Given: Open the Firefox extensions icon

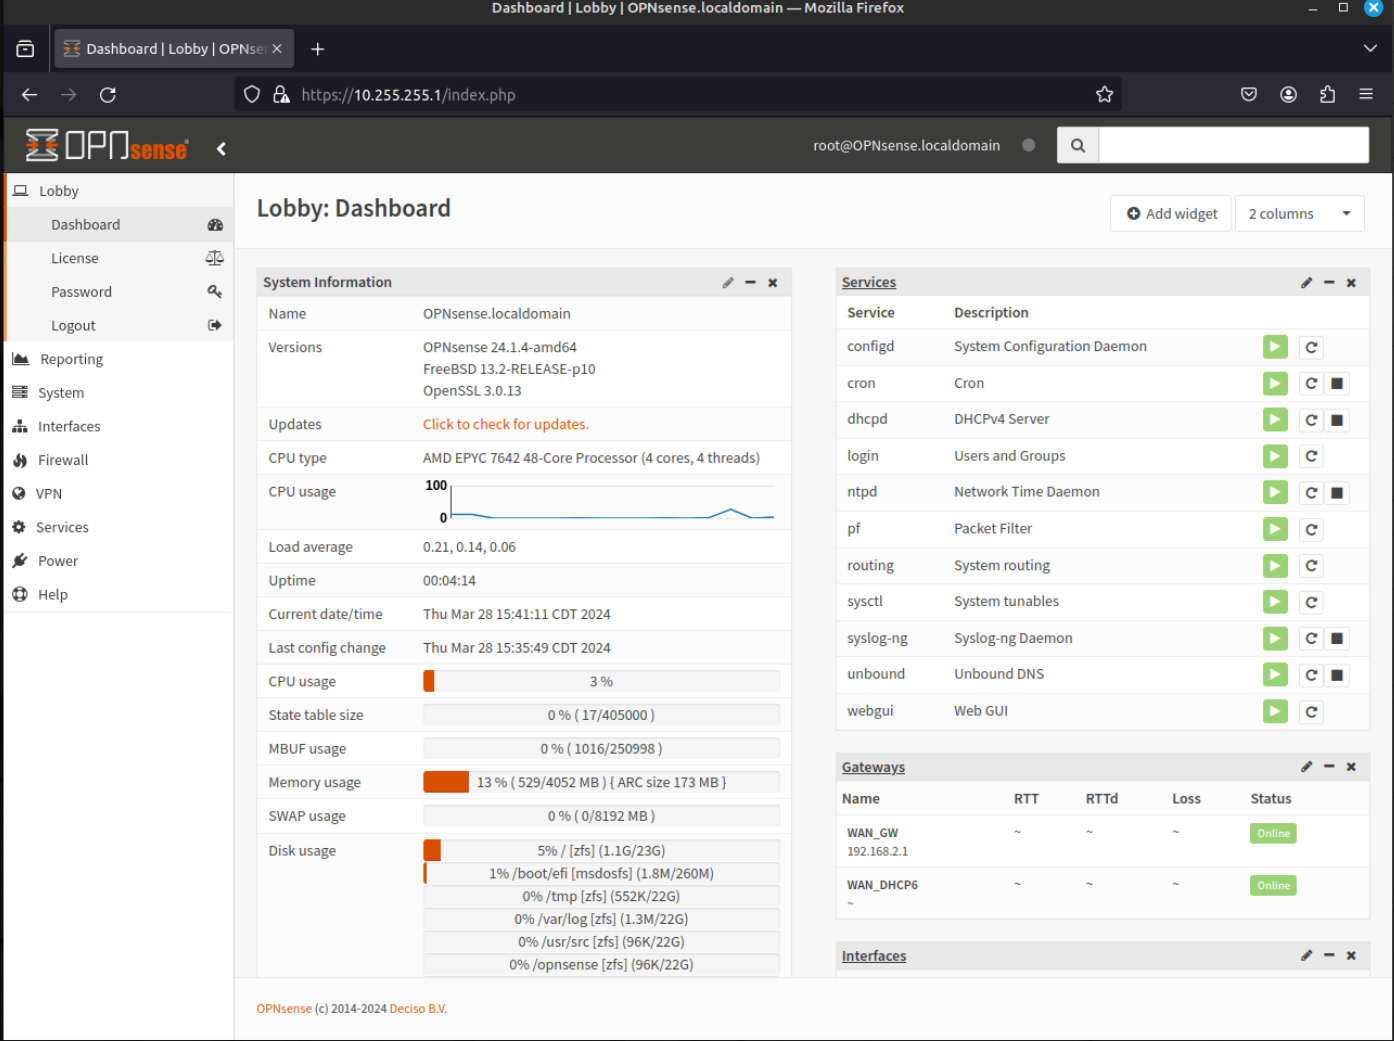Looking at the screenshot, I should tap(1327, 94).
